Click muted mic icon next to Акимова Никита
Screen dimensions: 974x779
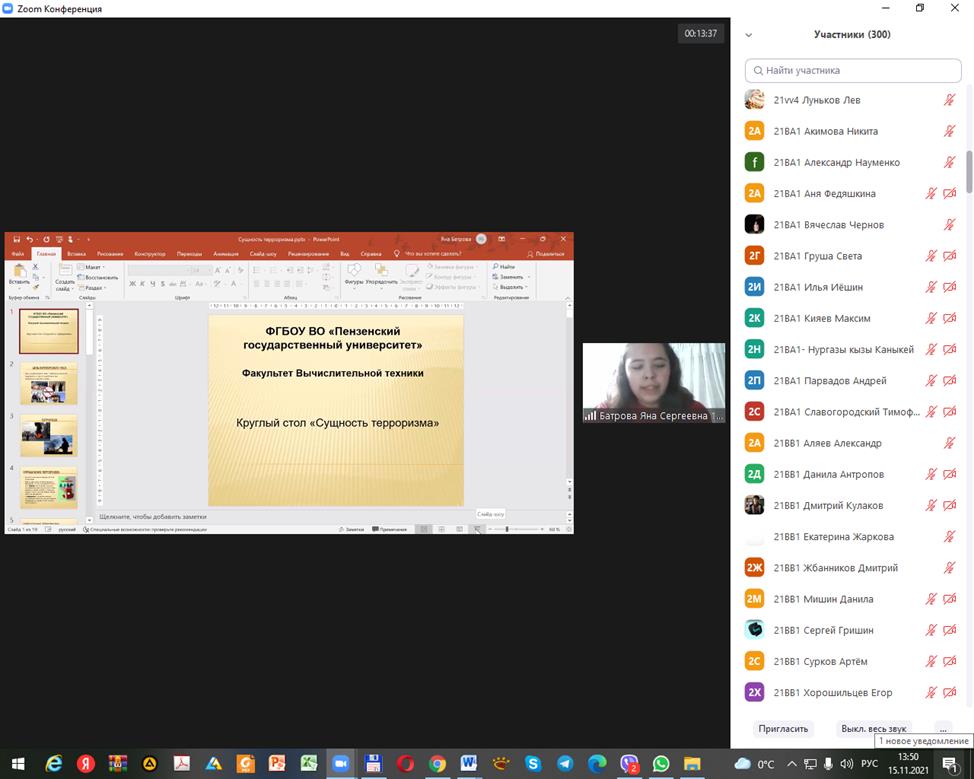pos(949,131)
